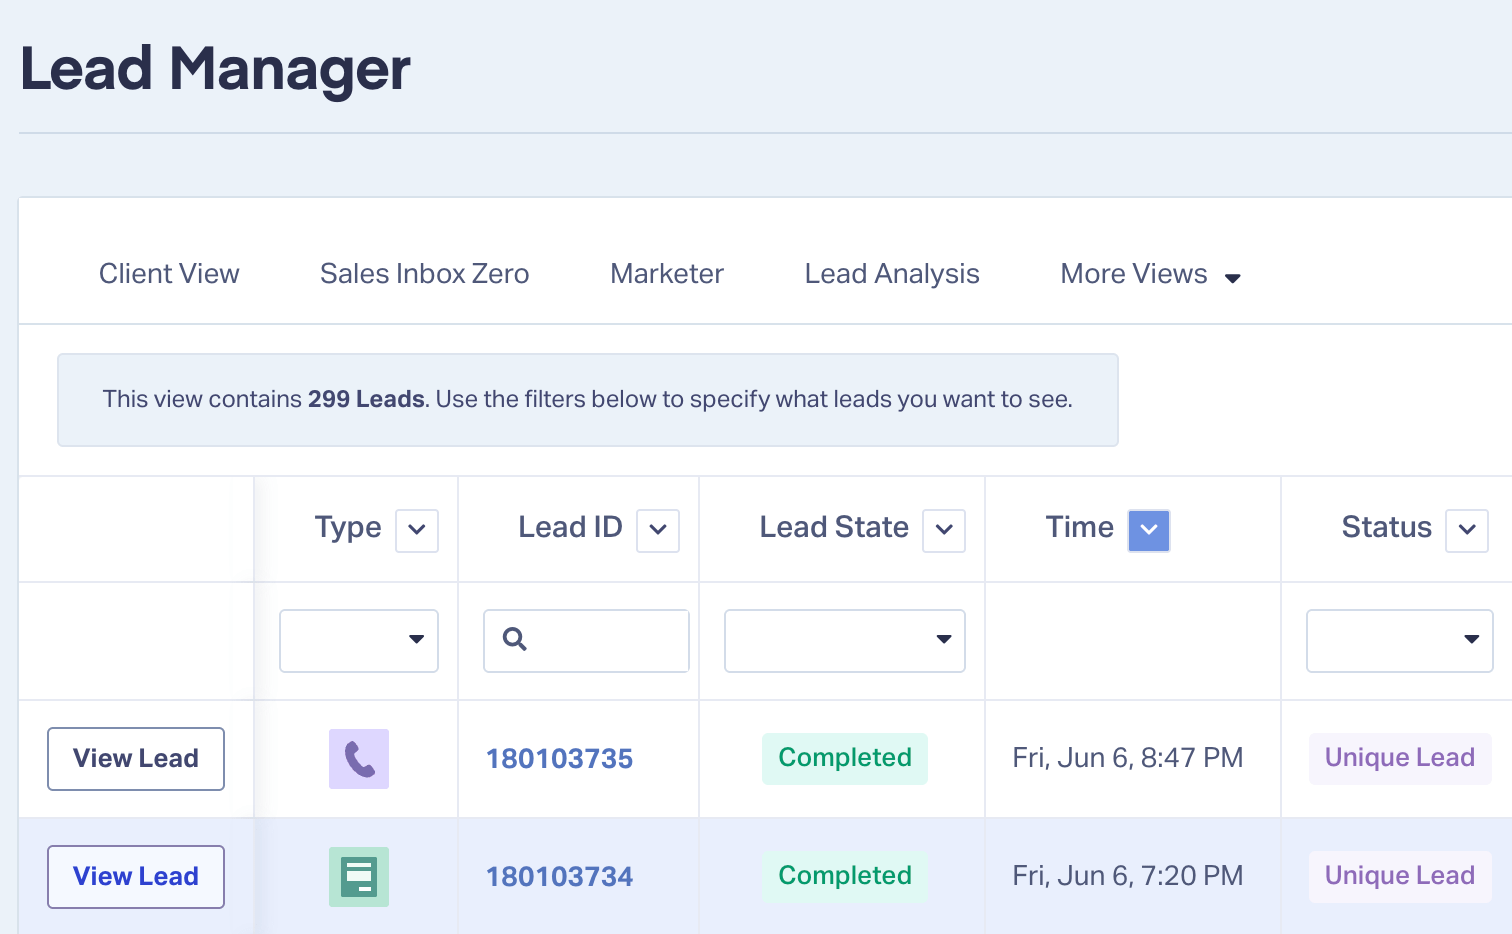This screenshot has height=934, width=1512.
Task: Open the Type column options chevron
Action: tap(417, 530)
